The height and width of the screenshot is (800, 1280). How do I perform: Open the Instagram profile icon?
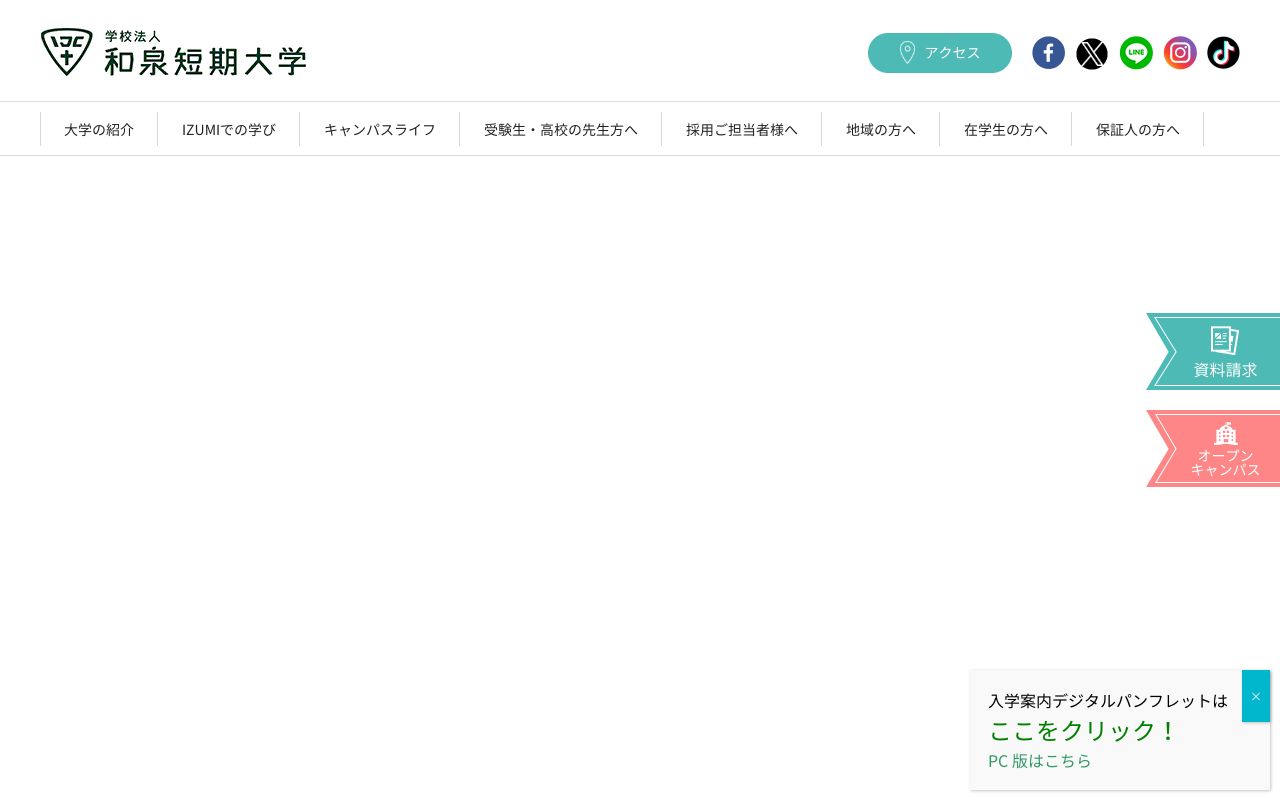(x=1180, y=53)
